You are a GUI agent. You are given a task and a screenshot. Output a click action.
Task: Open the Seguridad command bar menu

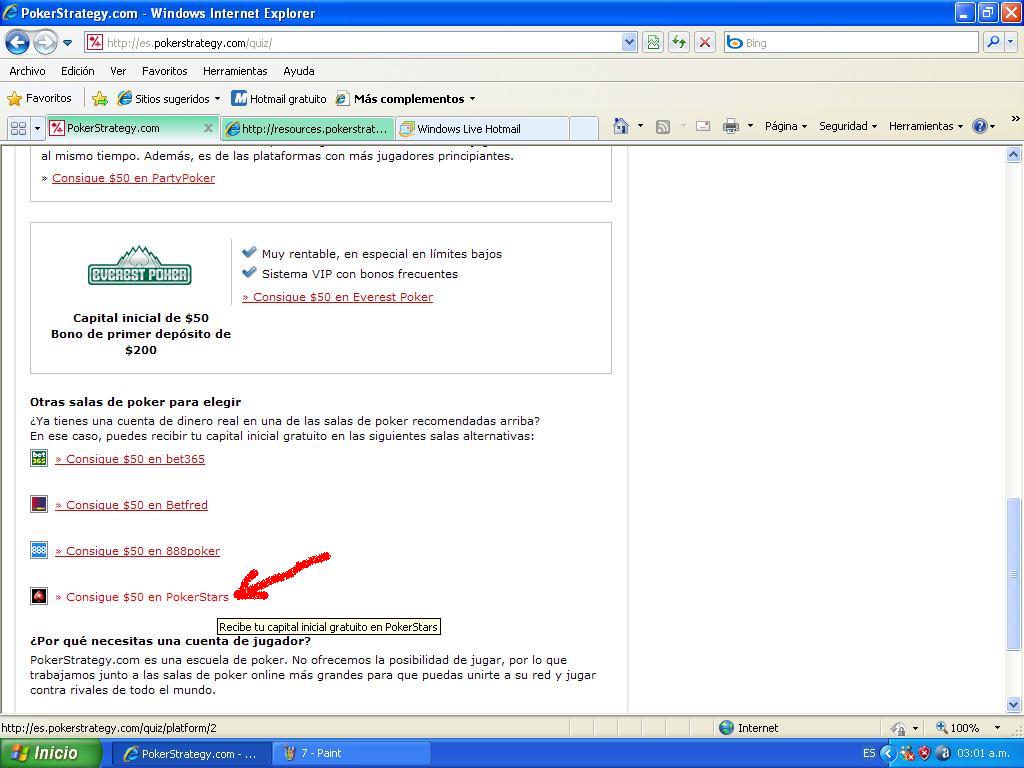tap(848, 126)
